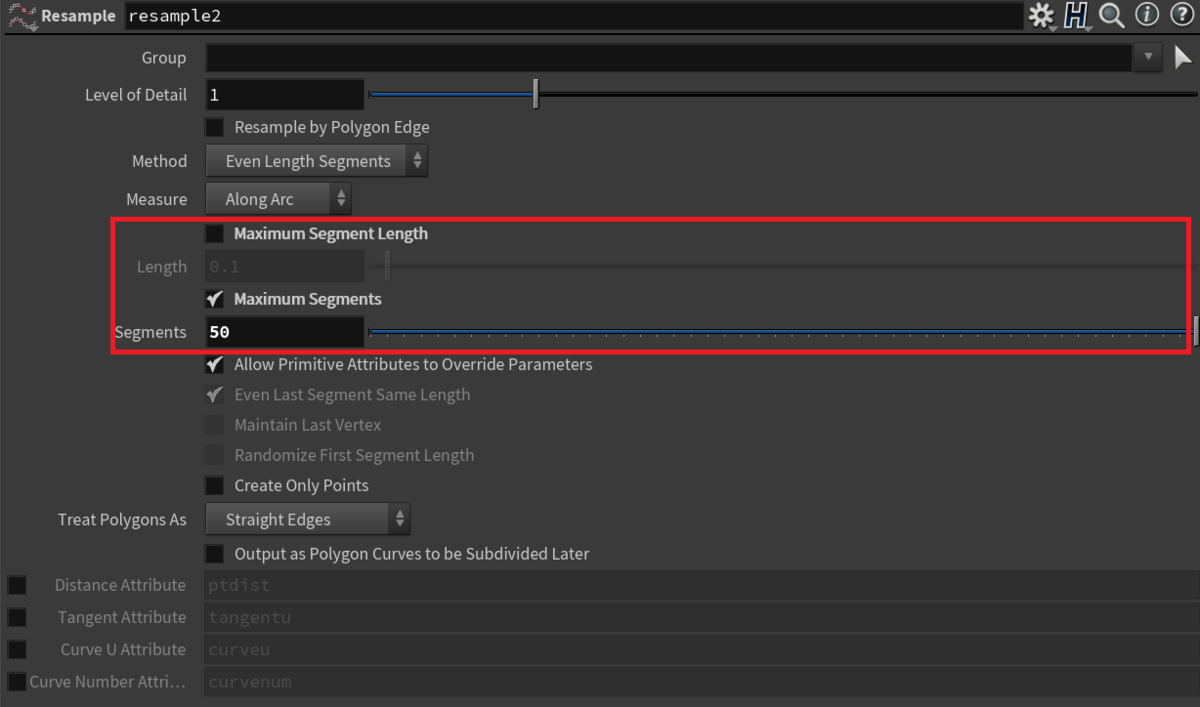This screenshot has height=707, width=1200.
Task: Open the Houdini H presets menu
Action: [x=1076, y=15]
